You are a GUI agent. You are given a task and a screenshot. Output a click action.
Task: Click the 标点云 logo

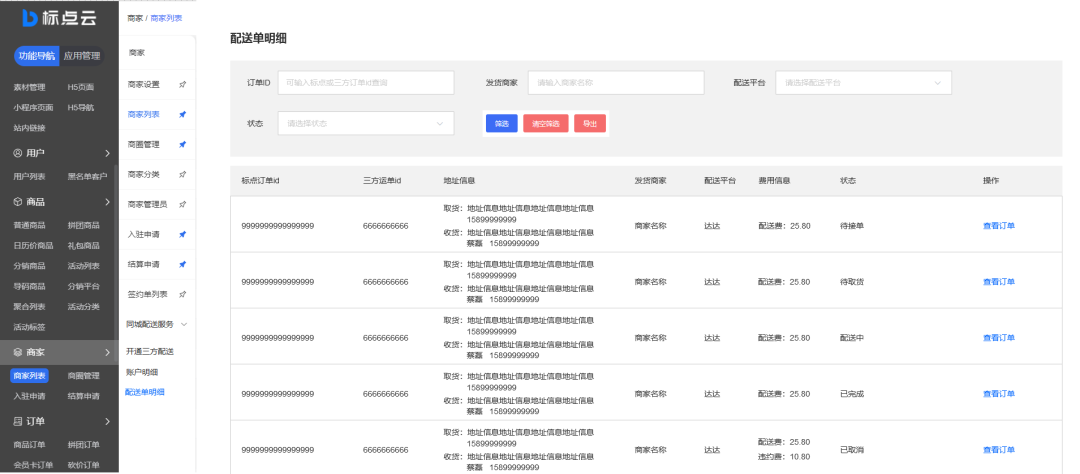pyautogui.click(x=59, y=19)
